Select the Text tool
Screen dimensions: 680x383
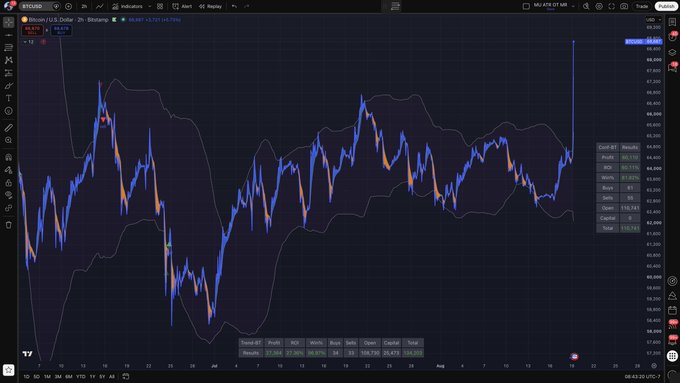pyautogui.click(x=9, y=98)
